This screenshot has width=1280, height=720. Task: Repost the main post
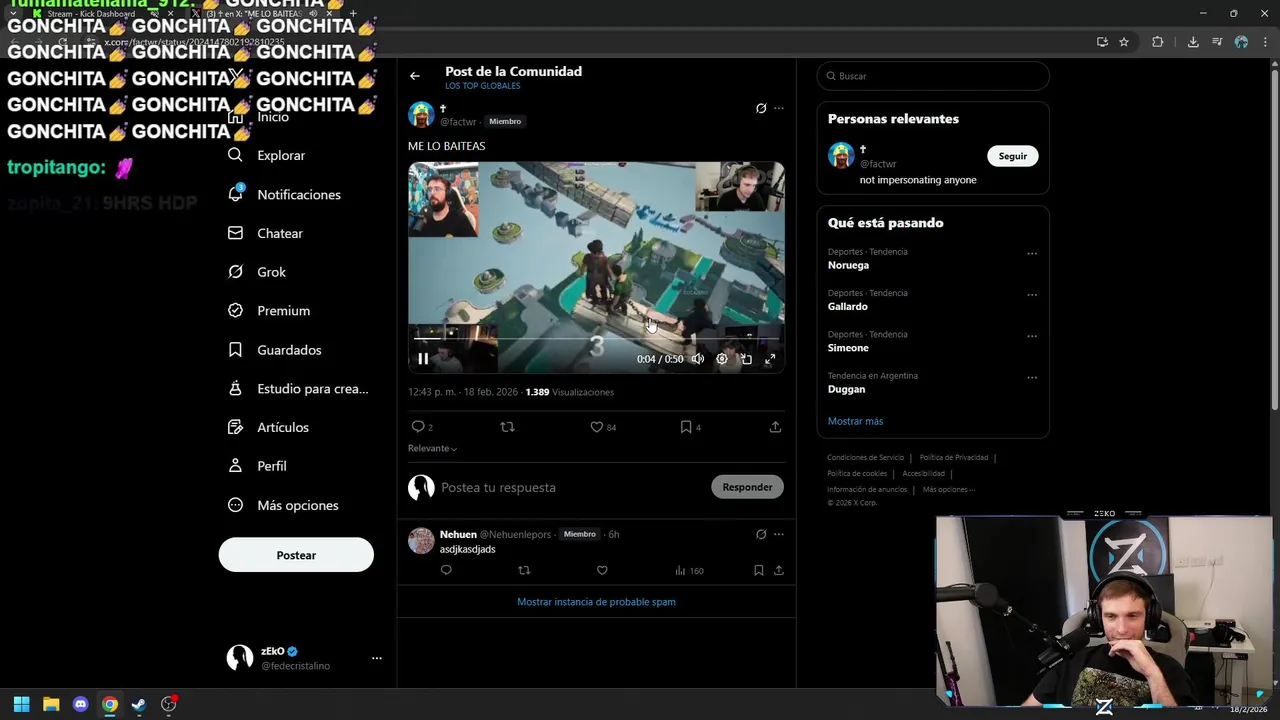point(507,427)
